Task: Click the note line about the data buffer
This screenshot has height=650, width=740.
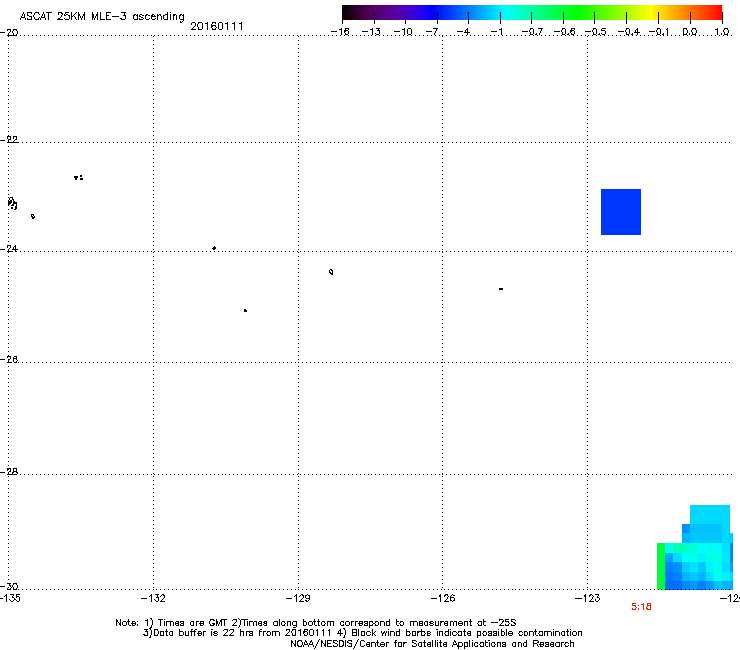Action: [x=362, y=633]
